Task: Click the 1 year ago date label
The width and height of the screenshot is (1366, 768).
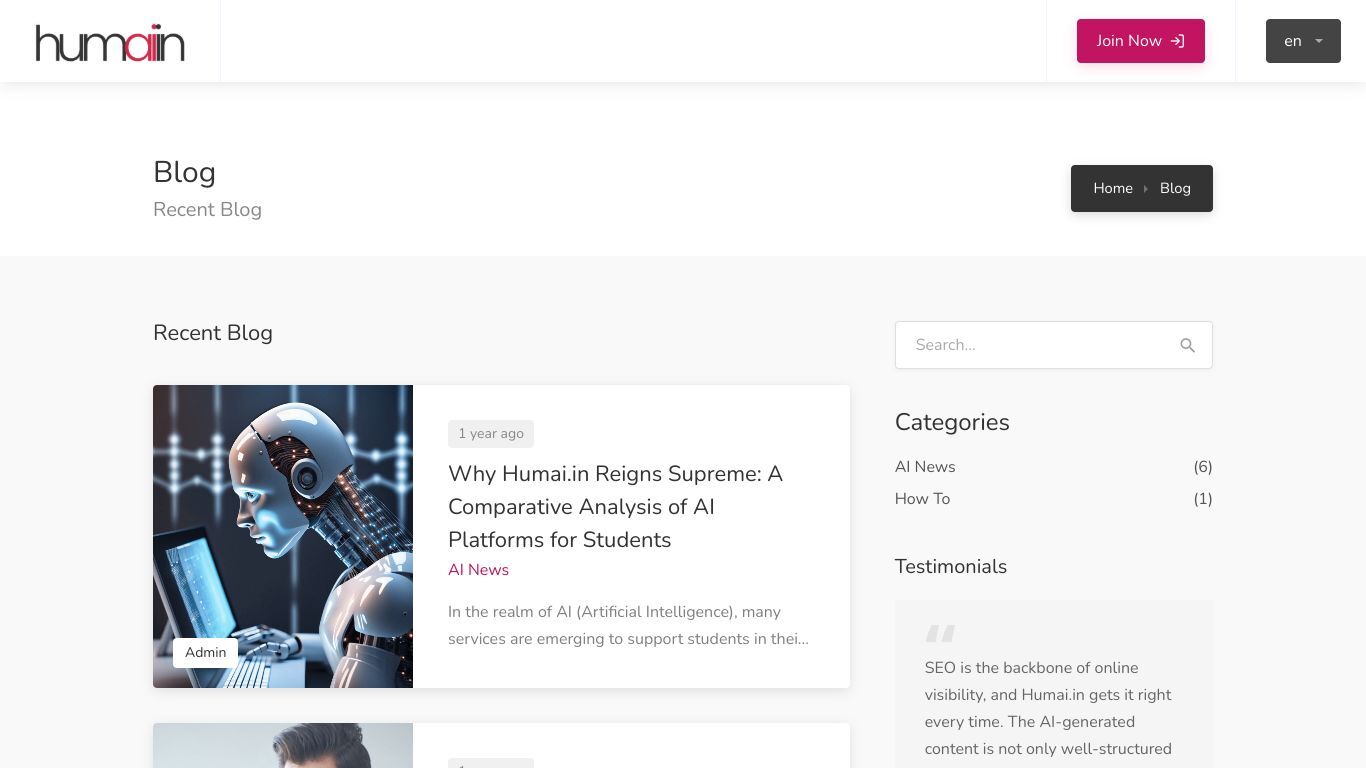Action: click(491, 433)
